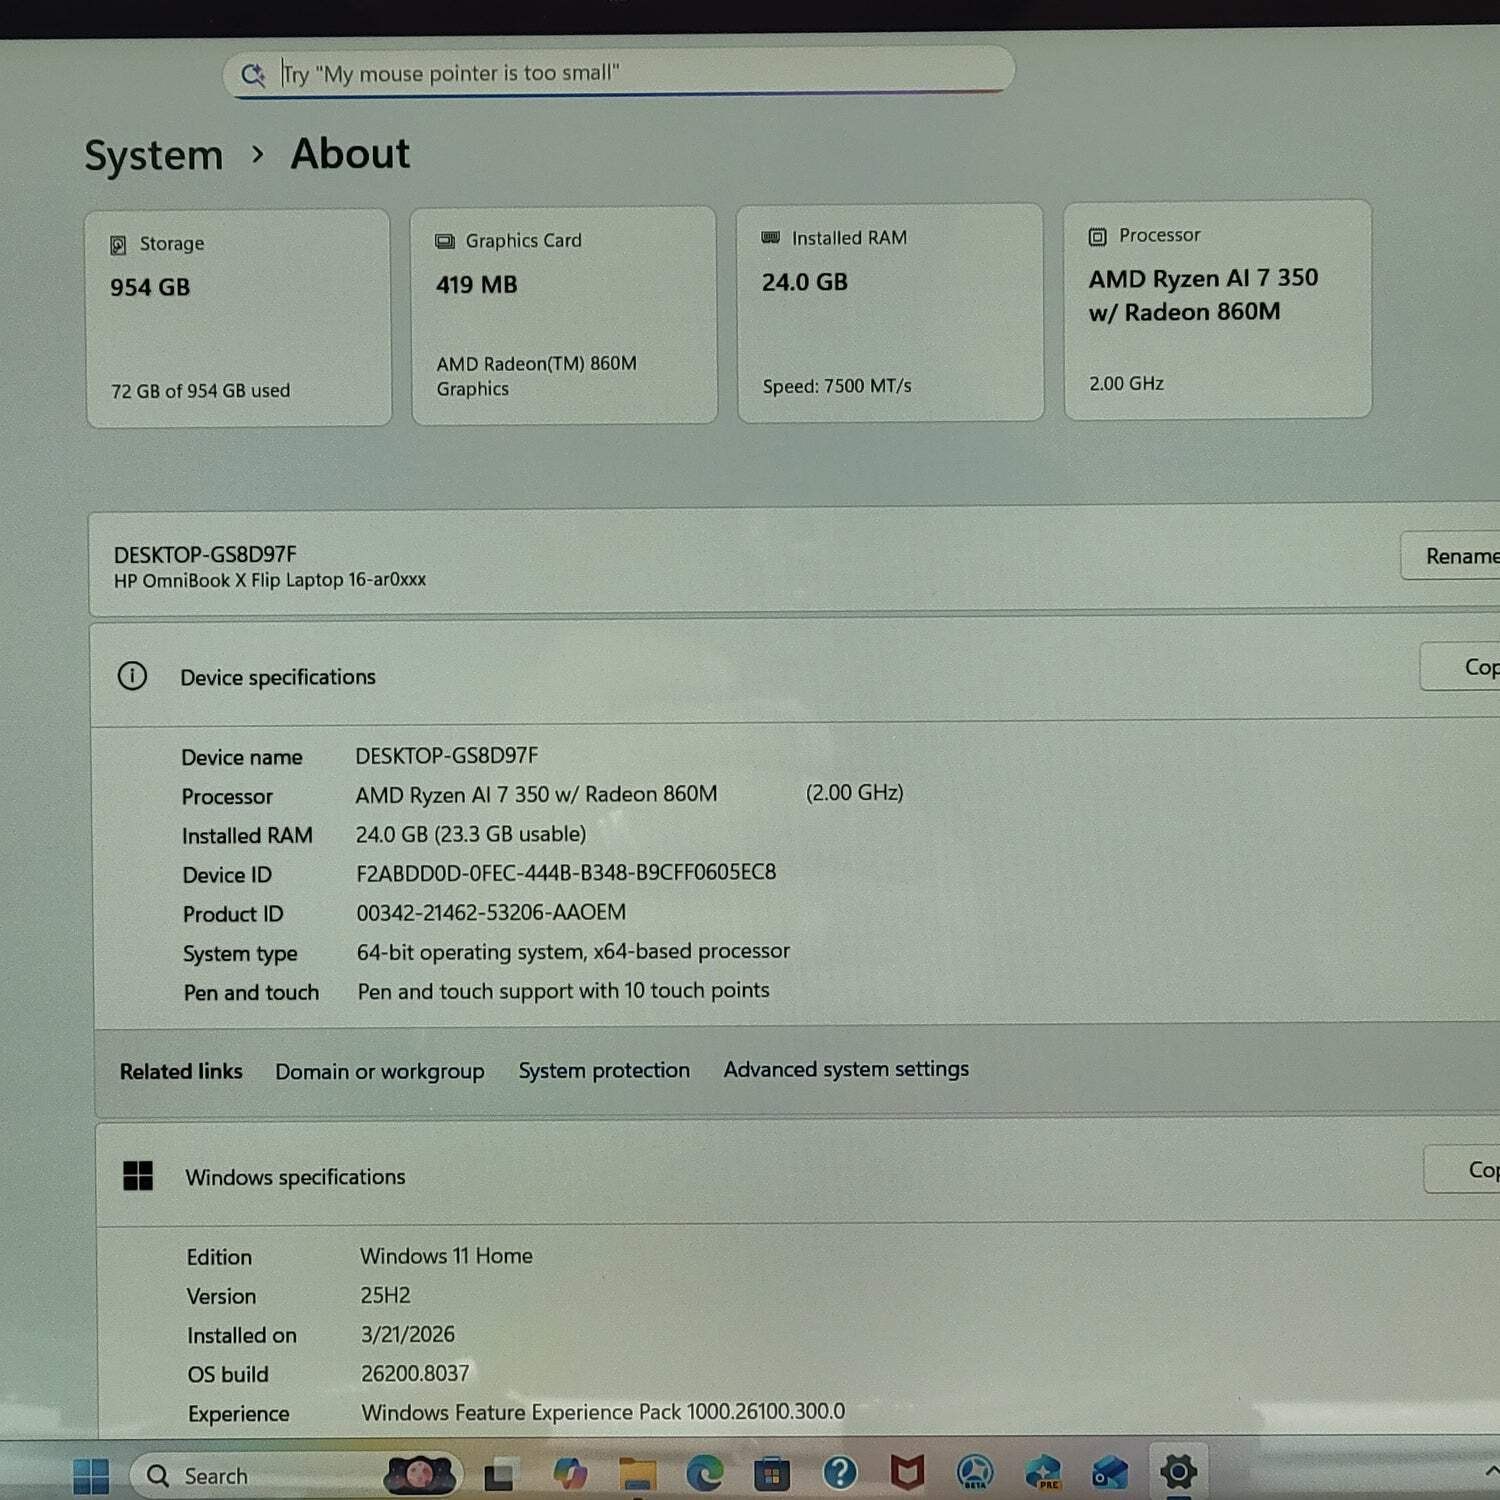Viewport: 1500px width, 1500px height.
Task: Click the Product ID value 00342-21462-53206-AAOEM
Action: (x=491, y=912)
